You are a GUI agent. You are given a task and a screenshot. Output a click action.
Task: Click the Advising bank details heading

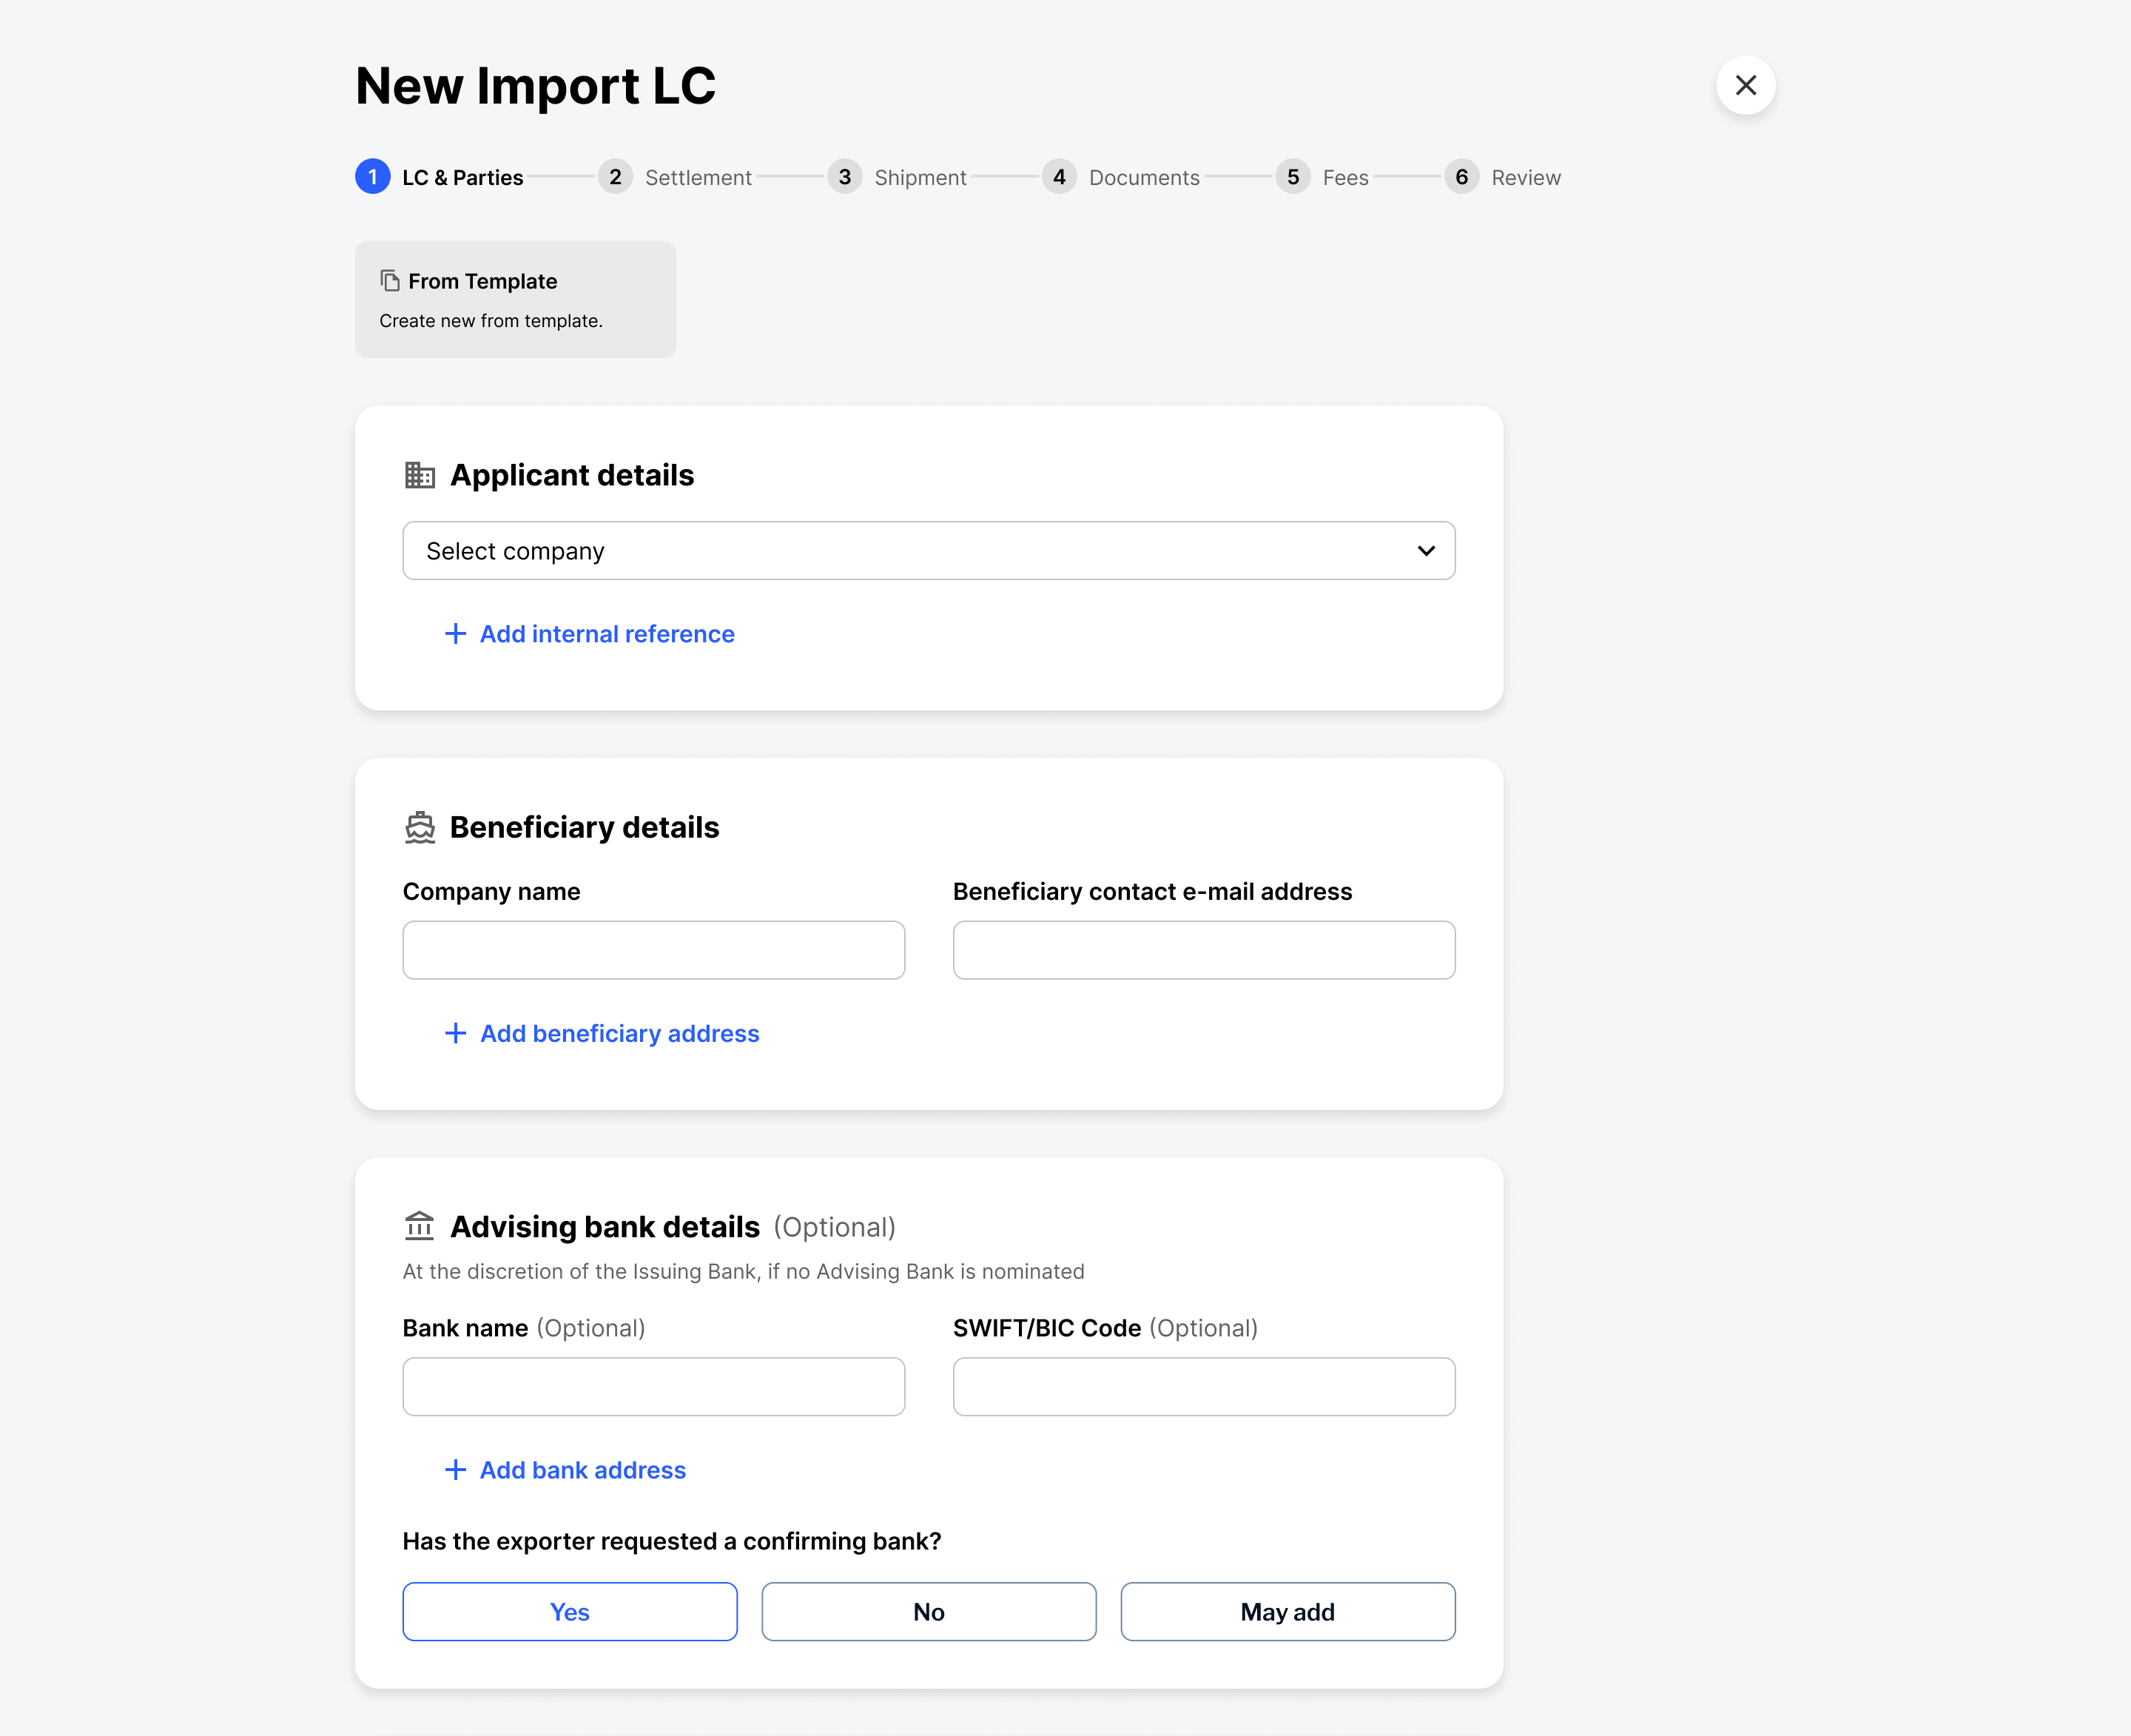[605, 1227]
